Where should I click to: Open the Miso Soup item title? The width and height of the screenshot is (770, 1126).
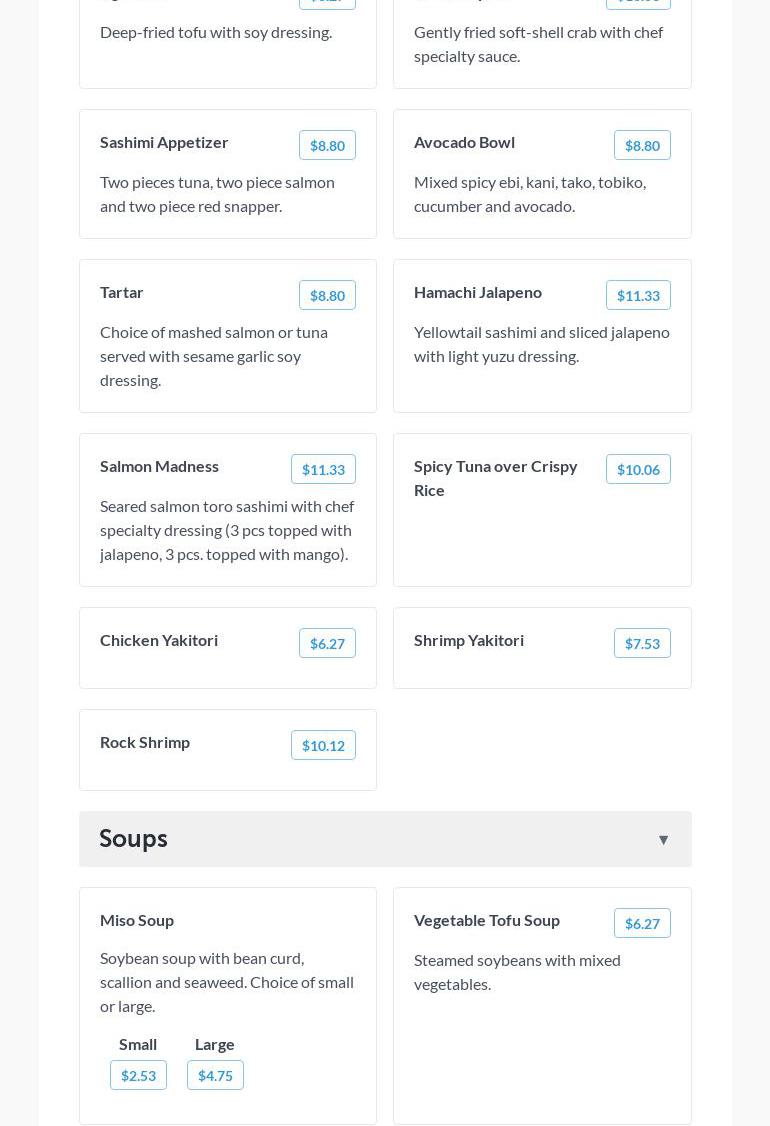(137, 920)
